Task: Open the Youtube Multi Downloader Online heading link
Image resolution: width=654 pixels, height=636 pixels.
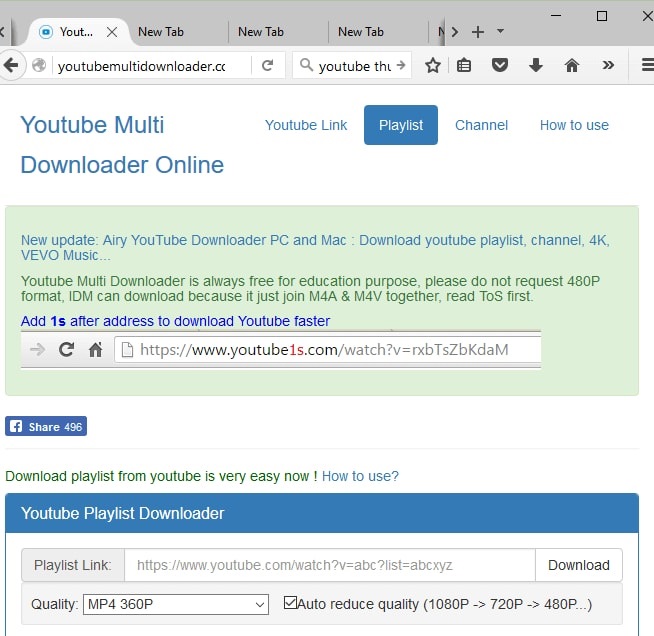Action: coord(122,145)
